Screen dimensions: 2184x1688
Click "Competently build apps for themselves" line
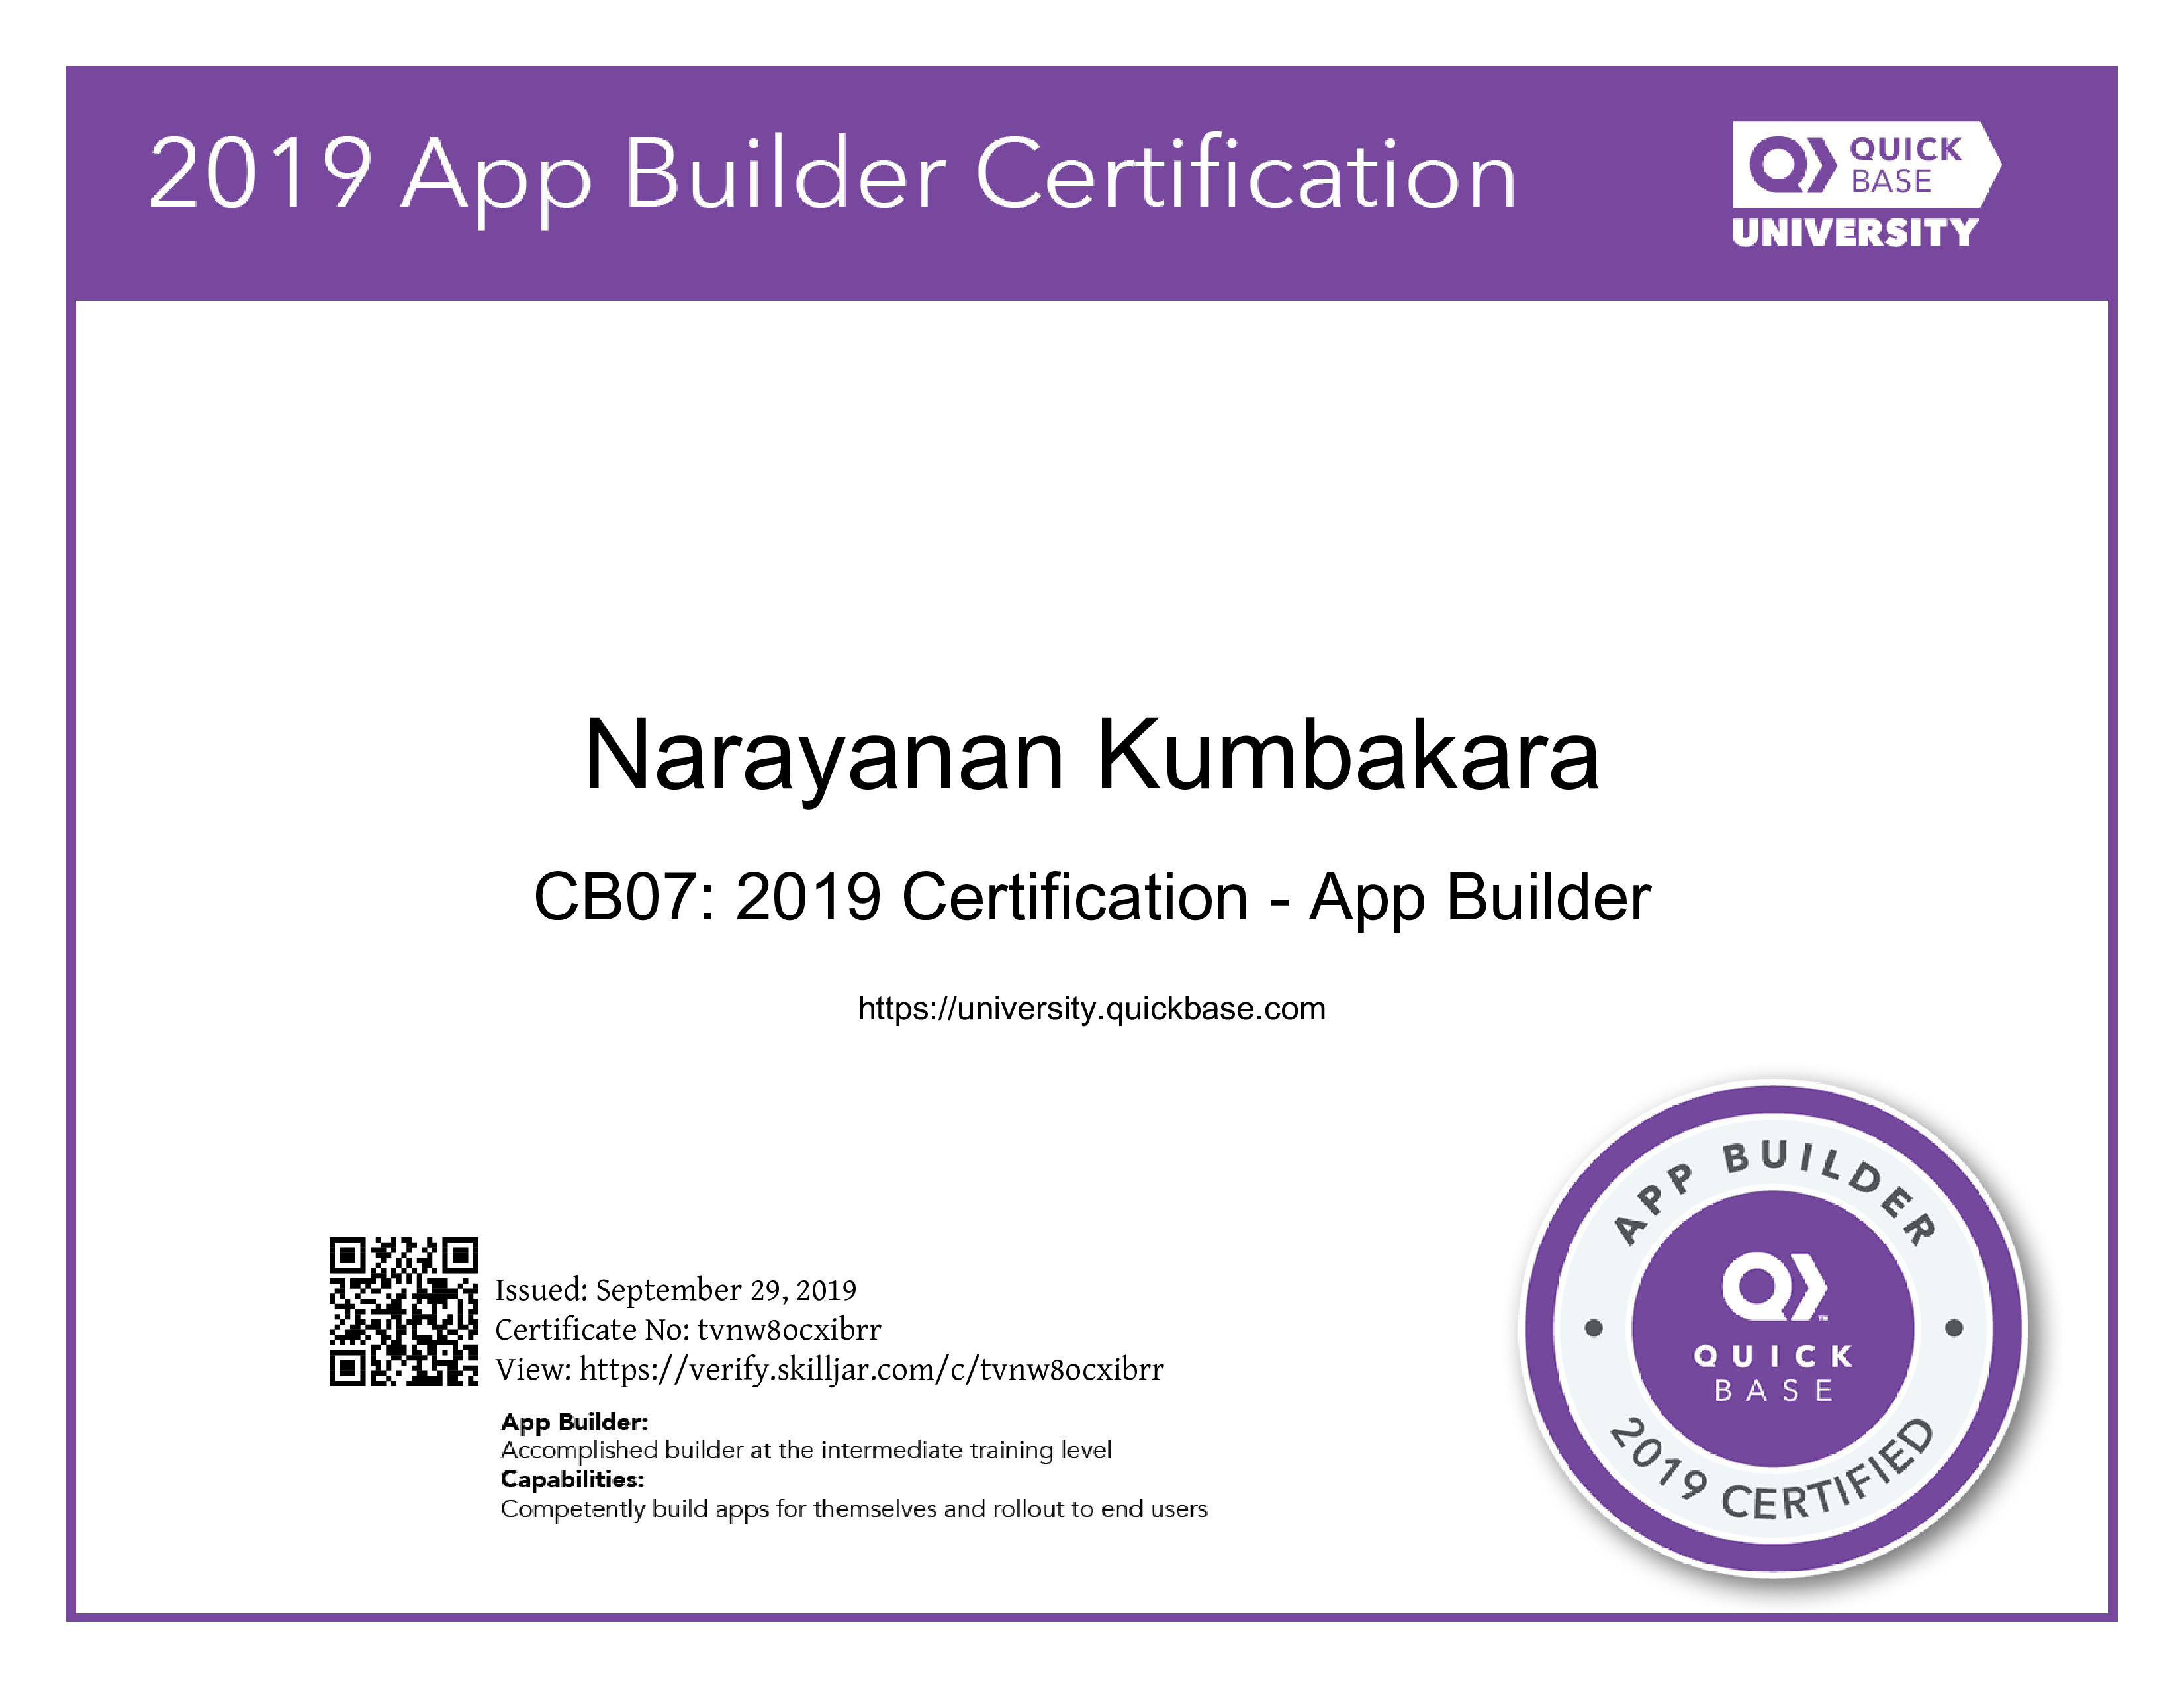point(854,1508)
